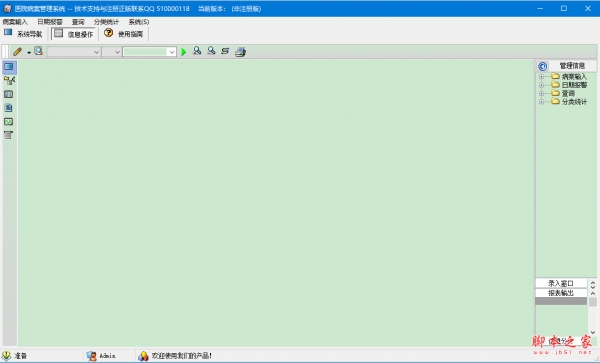Select the 分类统计 folder in tree
Viewport: 600px width, 363px height.
(x=569, y=102)
